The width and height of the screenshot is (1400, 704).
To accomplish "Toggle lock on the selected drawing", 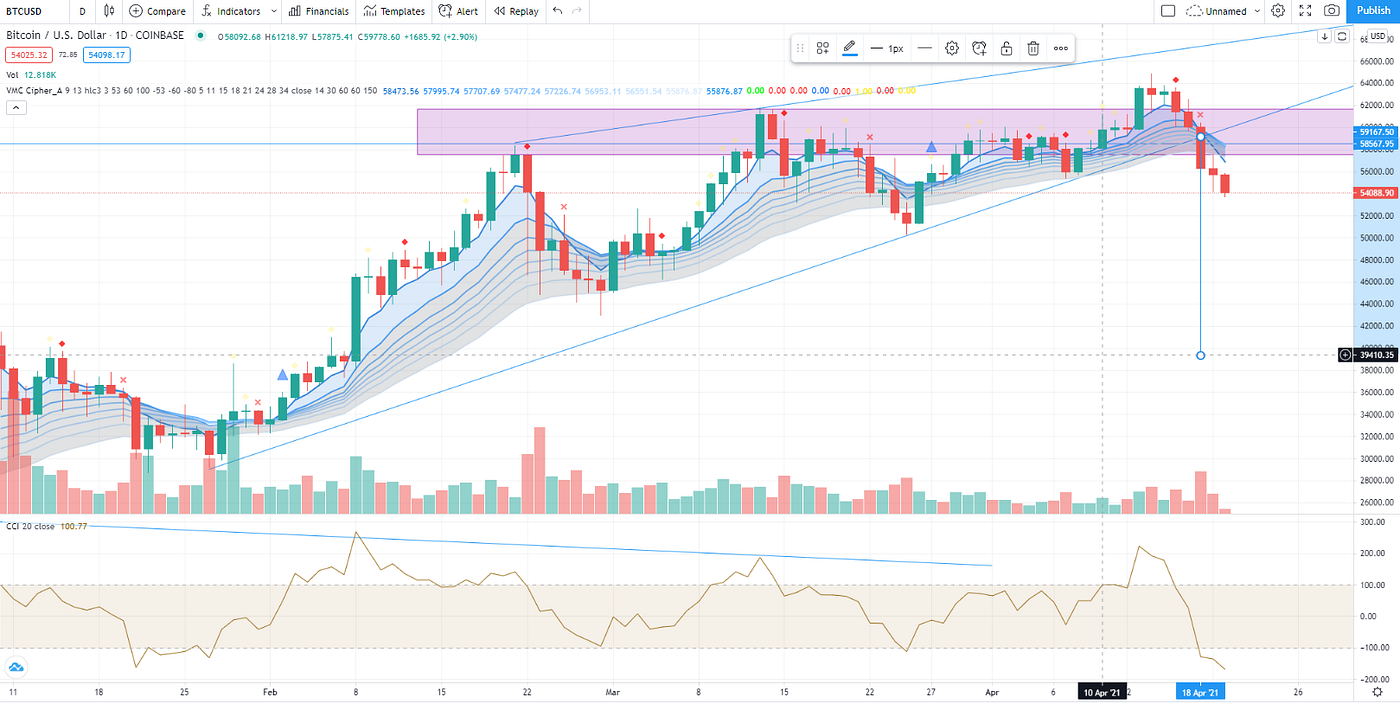I will point(1006,48).
